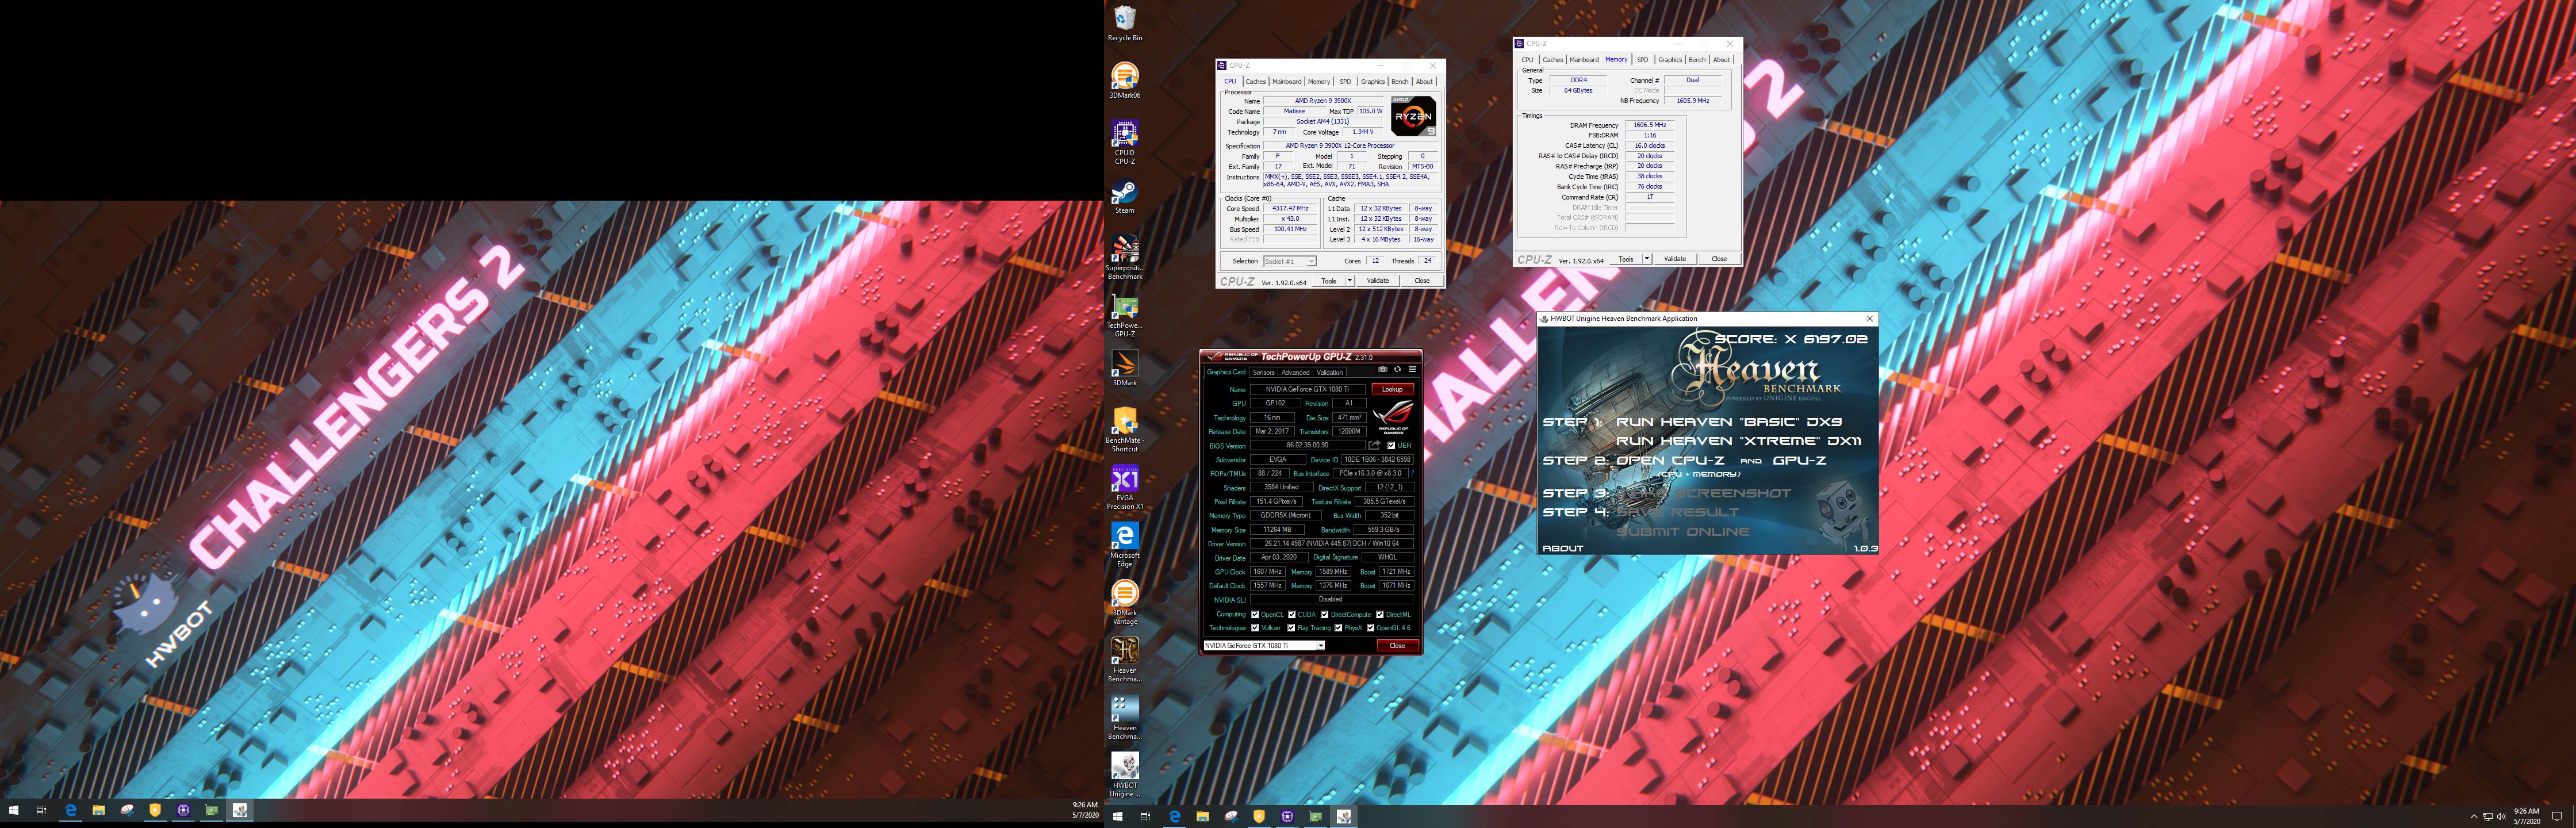Open the Superposition Benchmark desktop icon
2576x828 pixels.
[1124, 257]
